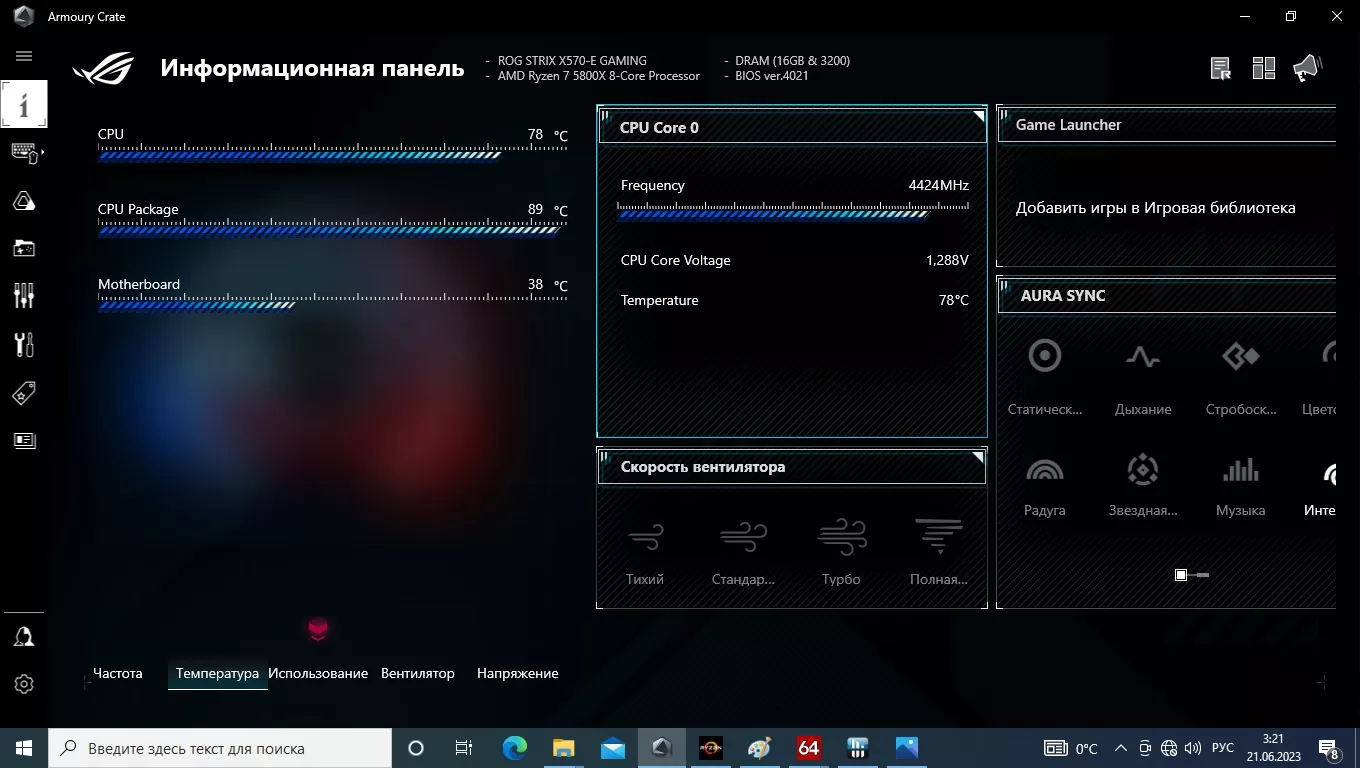The image size is (1360, 768).
Task: Click the Motherboard label
Action: pos(139,284)
